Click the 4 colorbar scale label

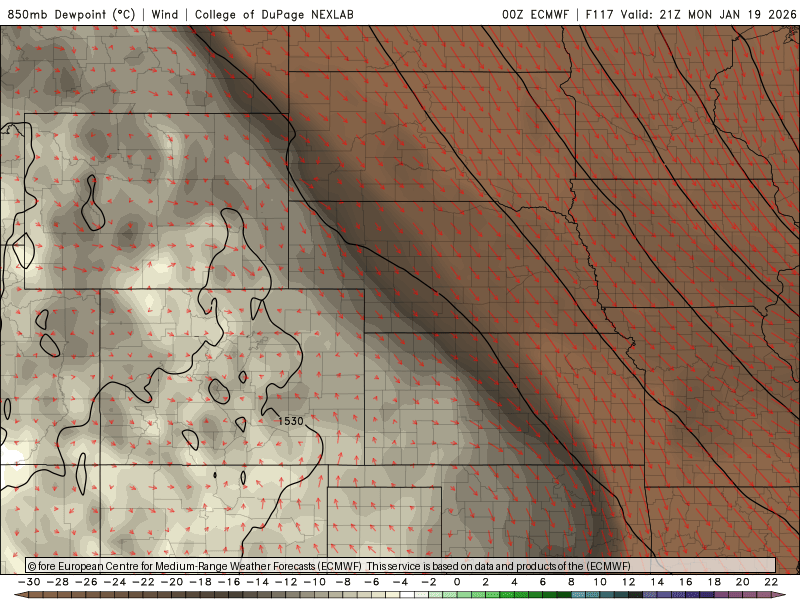tap(514, 582)
